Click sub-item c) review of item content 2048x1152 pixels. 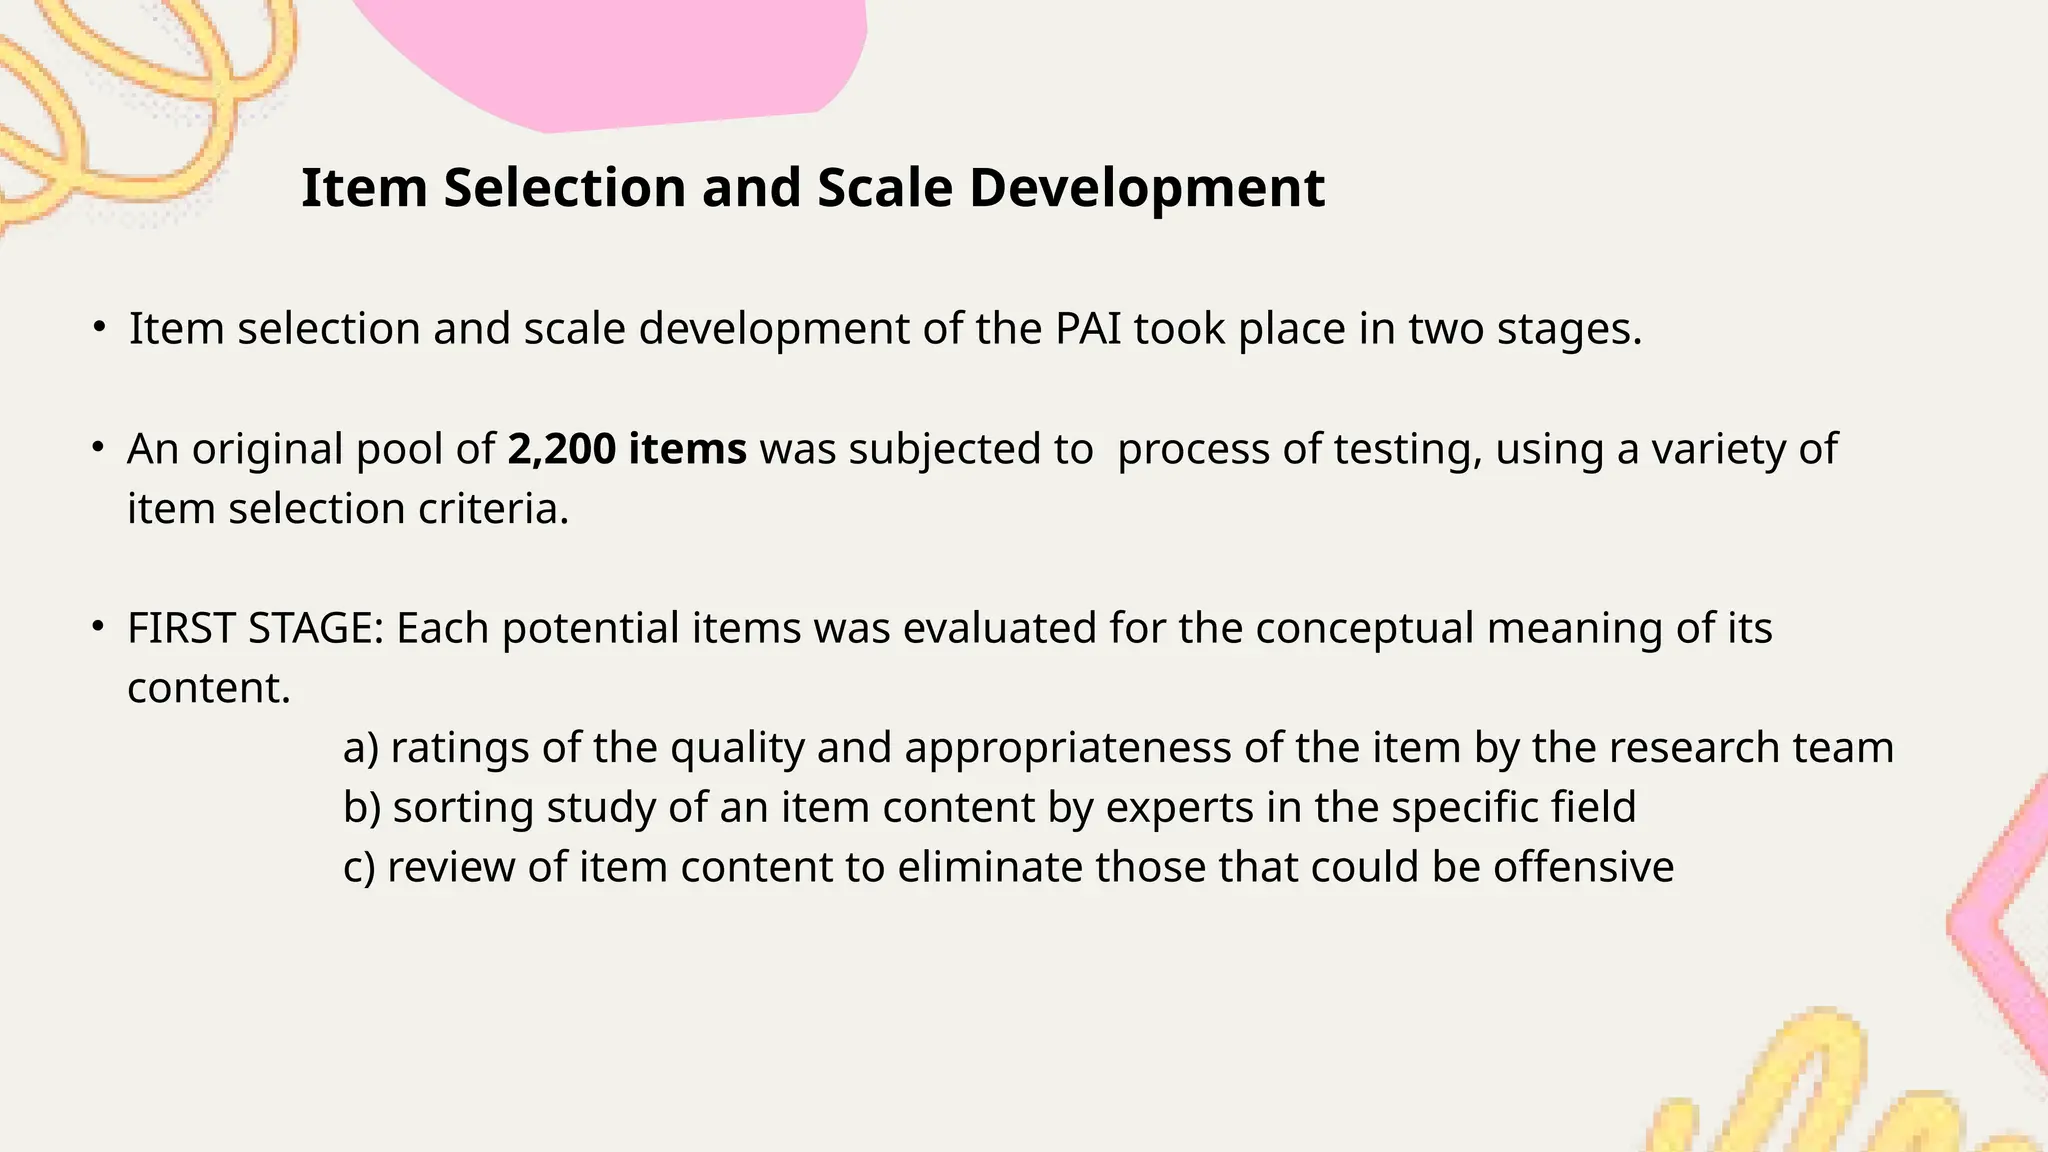coord(1008,867)
